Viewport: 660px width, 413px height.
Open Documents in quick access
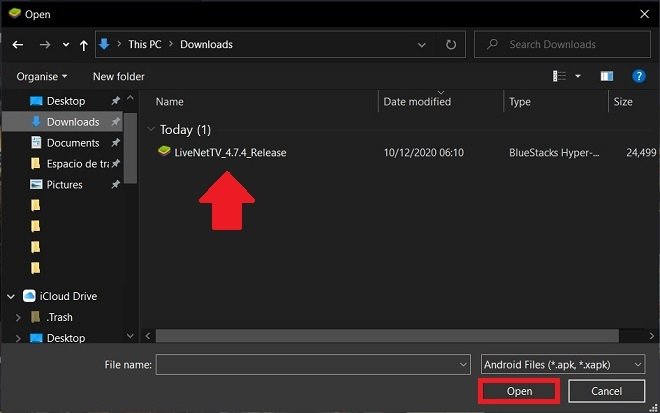pos(73,143)
